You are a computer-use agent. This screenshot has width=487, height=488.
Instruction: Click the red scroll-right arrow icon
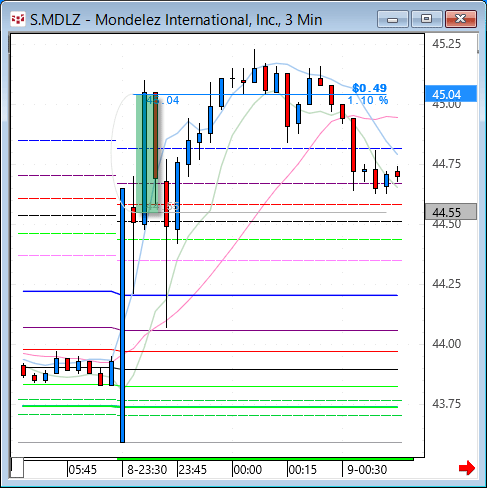[x=466, y=468]
